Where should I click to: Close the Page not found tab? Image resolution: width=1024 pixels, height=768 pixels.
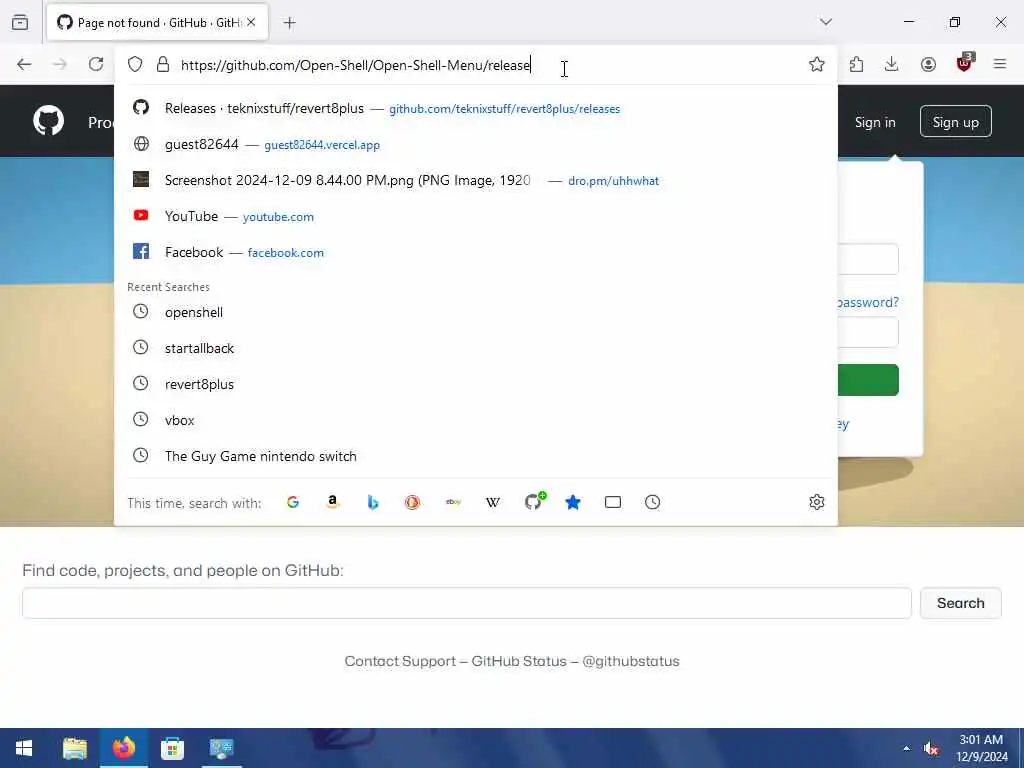click(x=251, y=22)
